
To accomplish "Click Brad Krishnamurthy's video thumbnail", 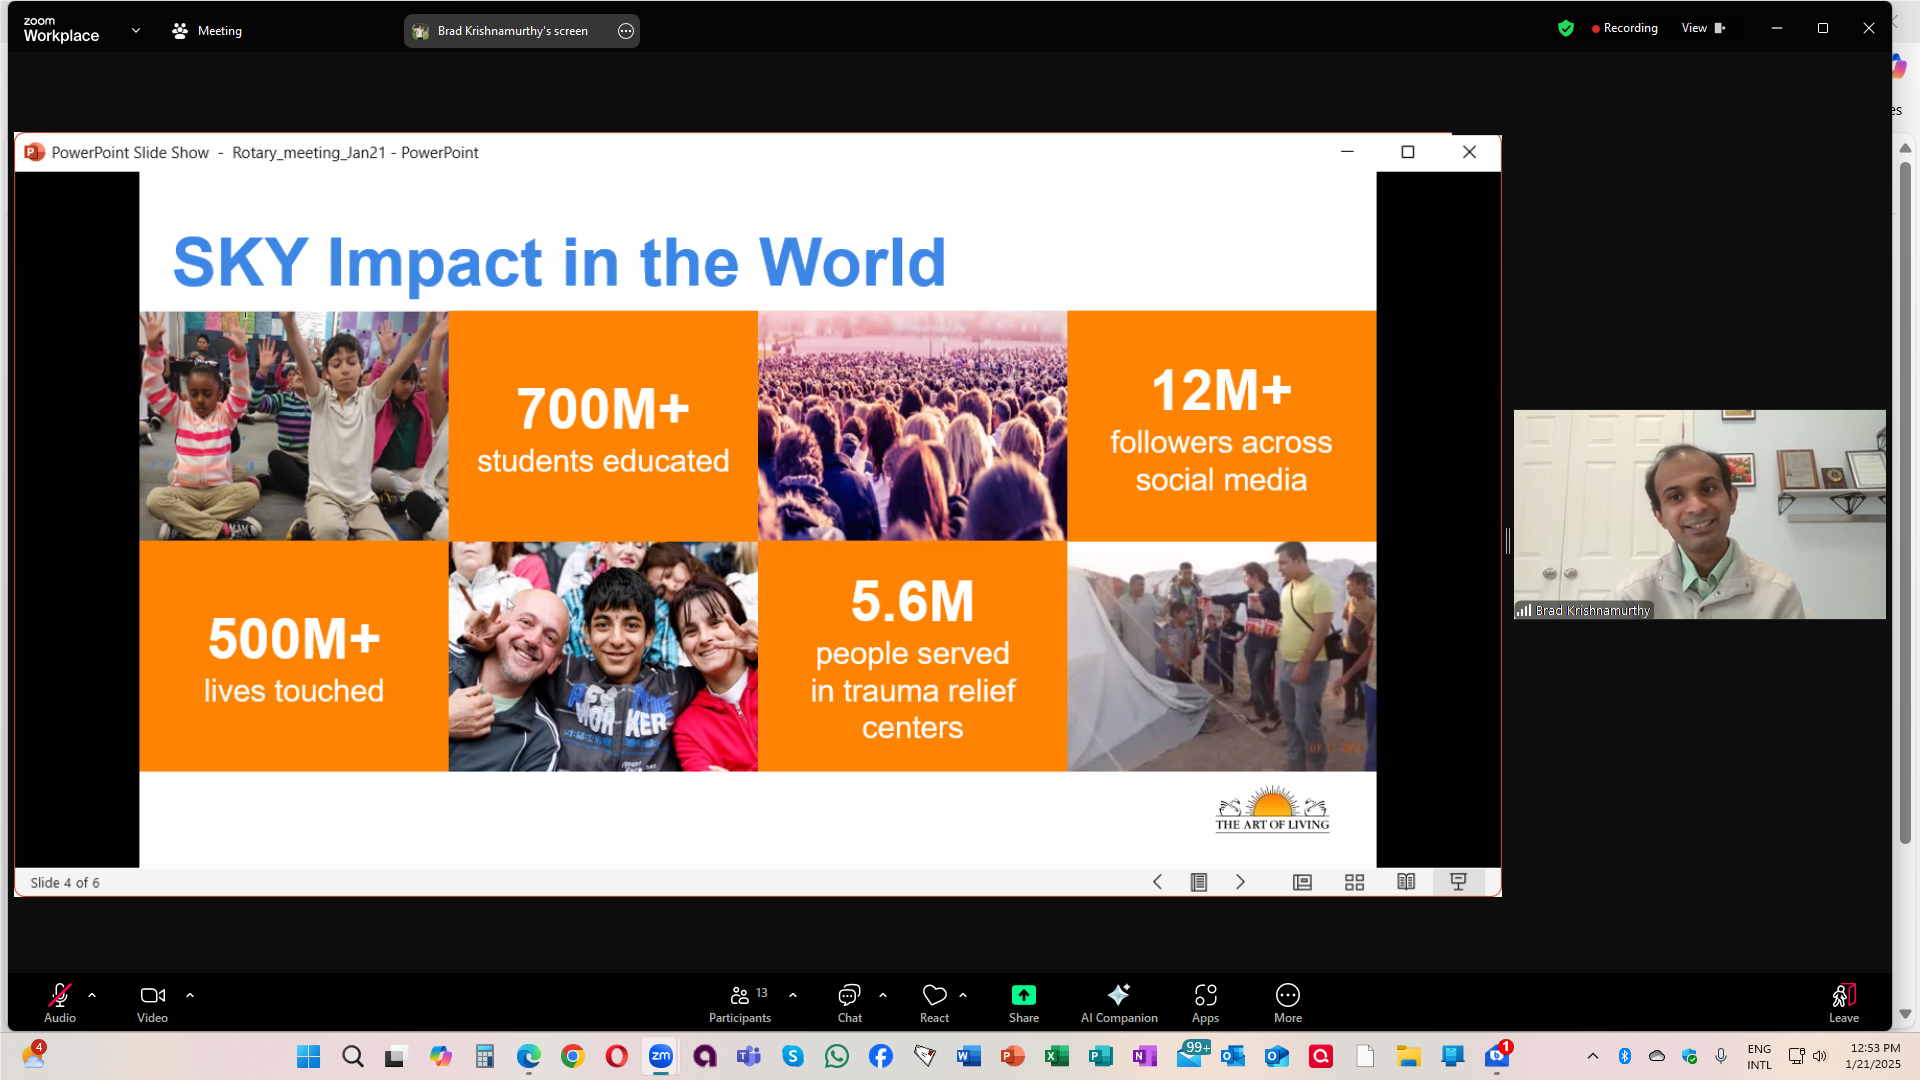I will (1699, 514).
